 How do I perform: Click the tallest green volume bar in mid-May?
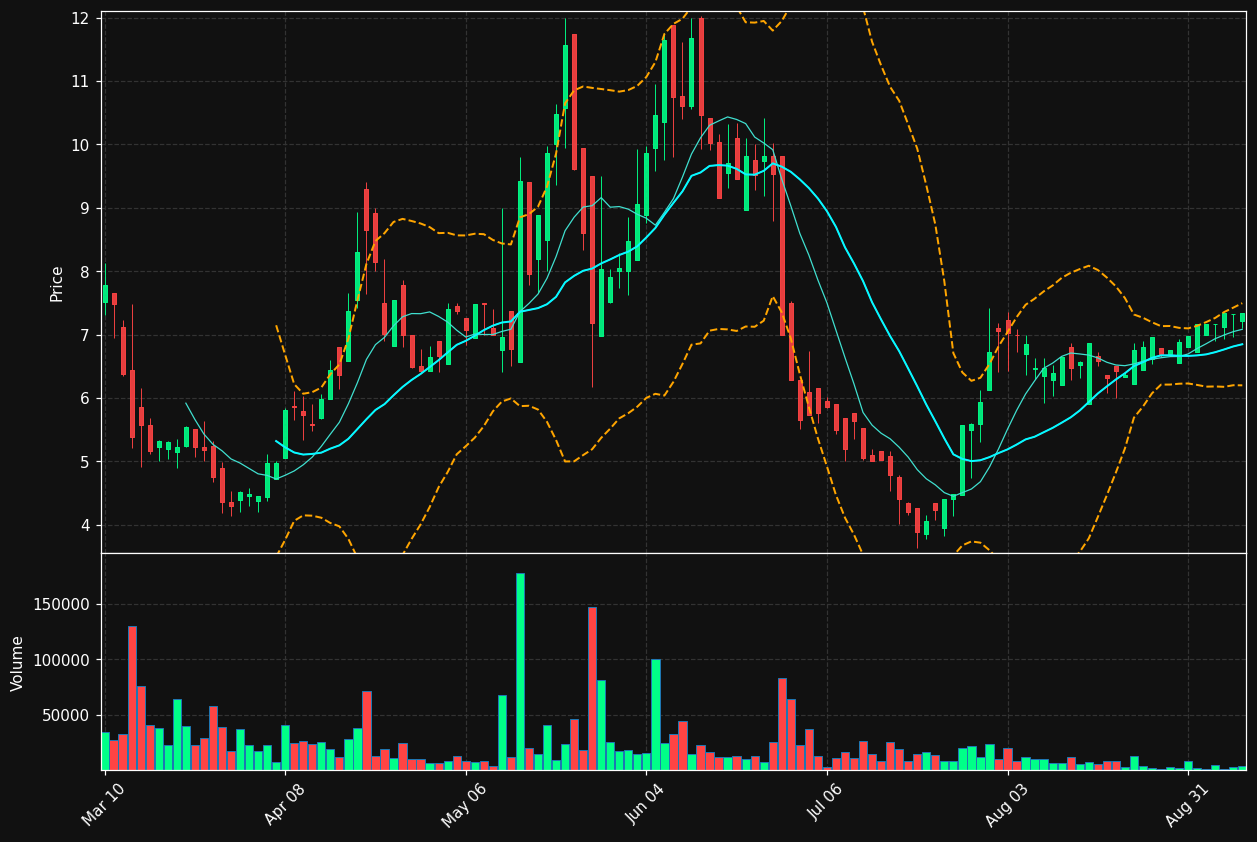point(520,671)
